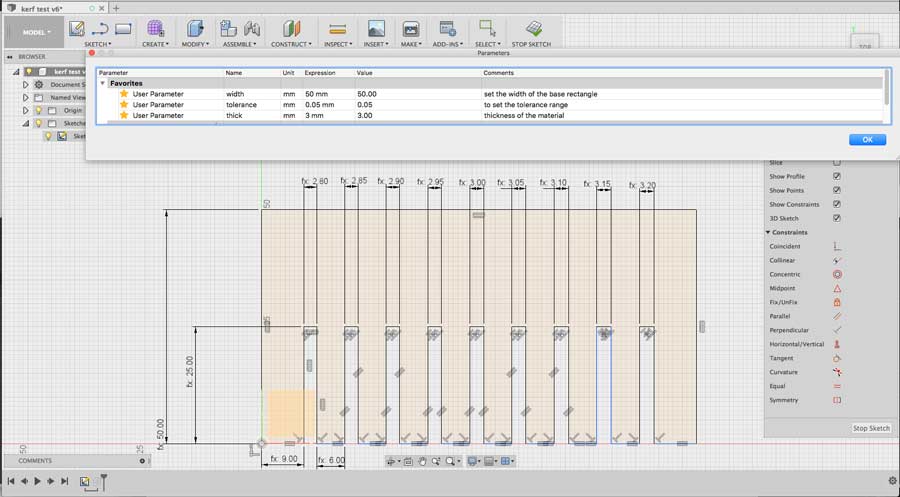
Task: Pick the Tangent constraint icon
Action: [837, 358]
